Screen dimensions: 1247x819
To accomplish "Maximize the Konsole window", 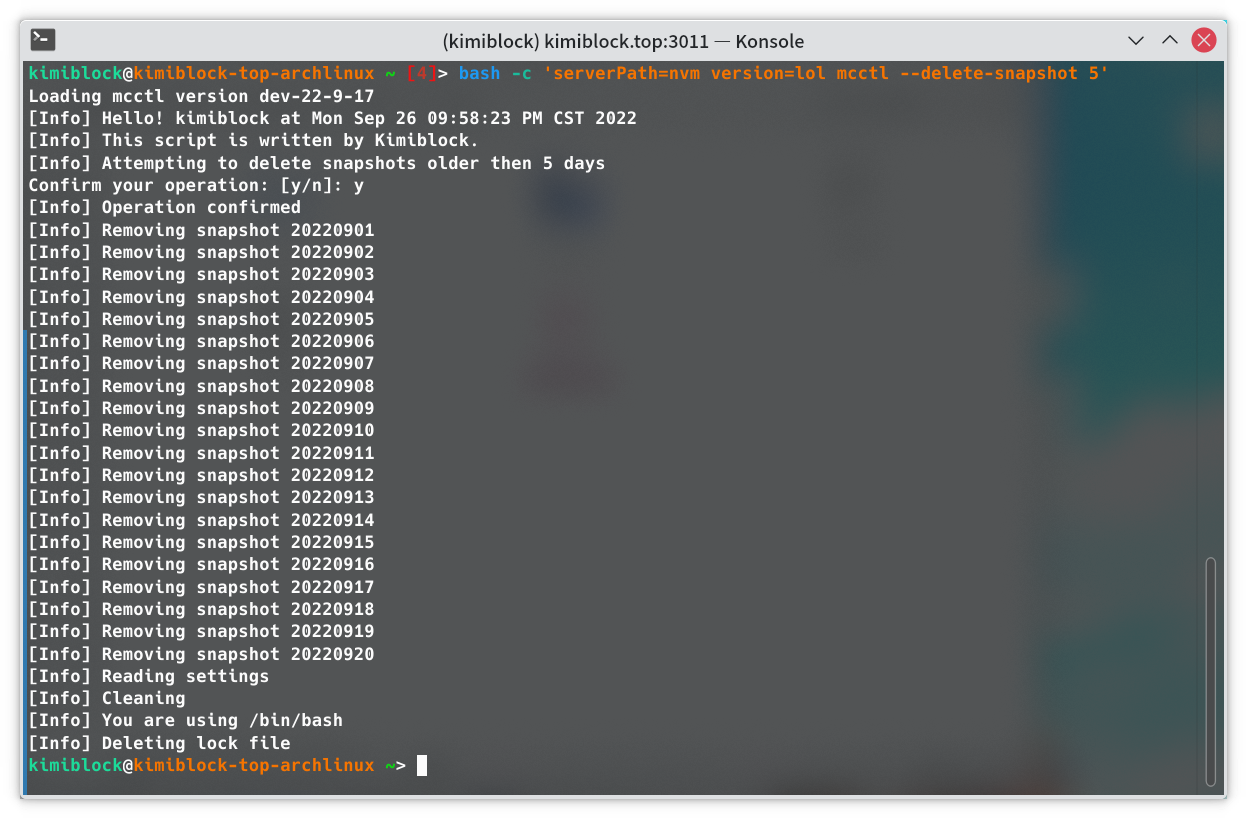I will 1170,41.
